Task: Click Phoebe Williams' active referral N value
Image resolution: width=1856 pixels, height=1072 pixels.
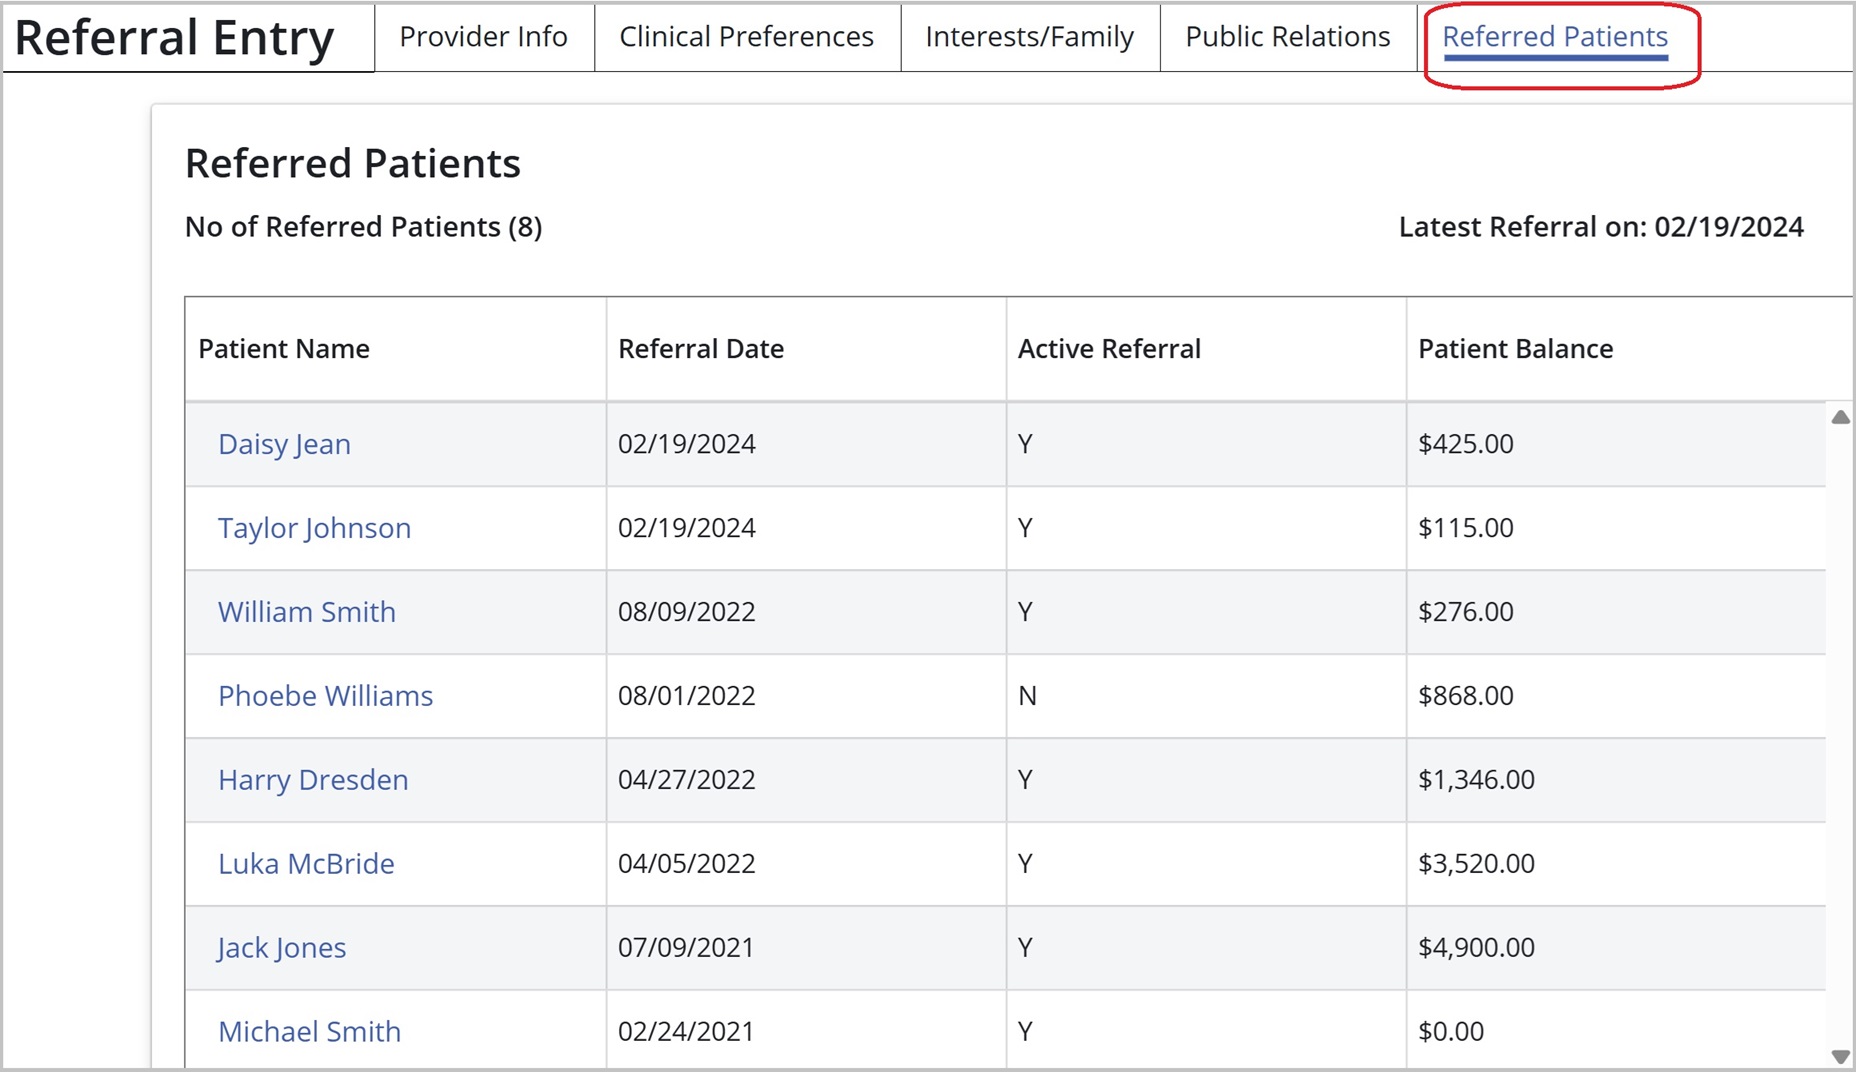Action: [1027, 696]
